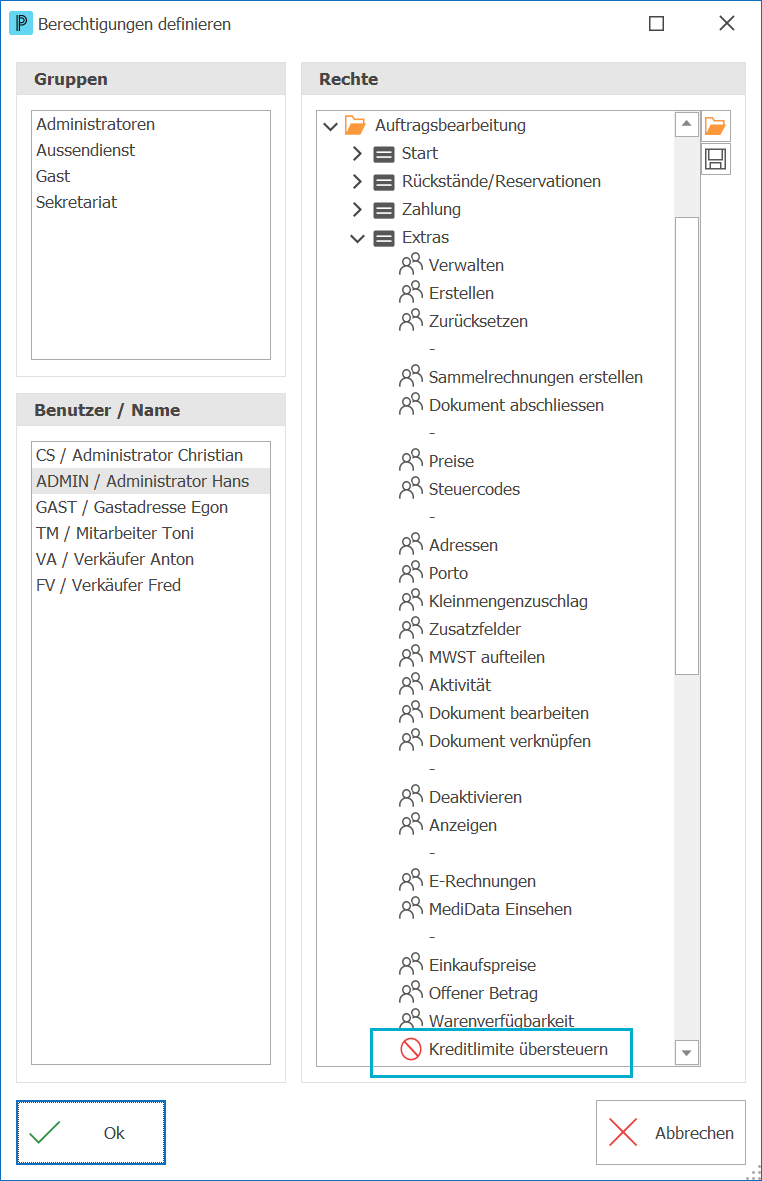
Task: Select user GAST / Gastadresse Egon
Action: pyautogui.click(x=151, y=507)
